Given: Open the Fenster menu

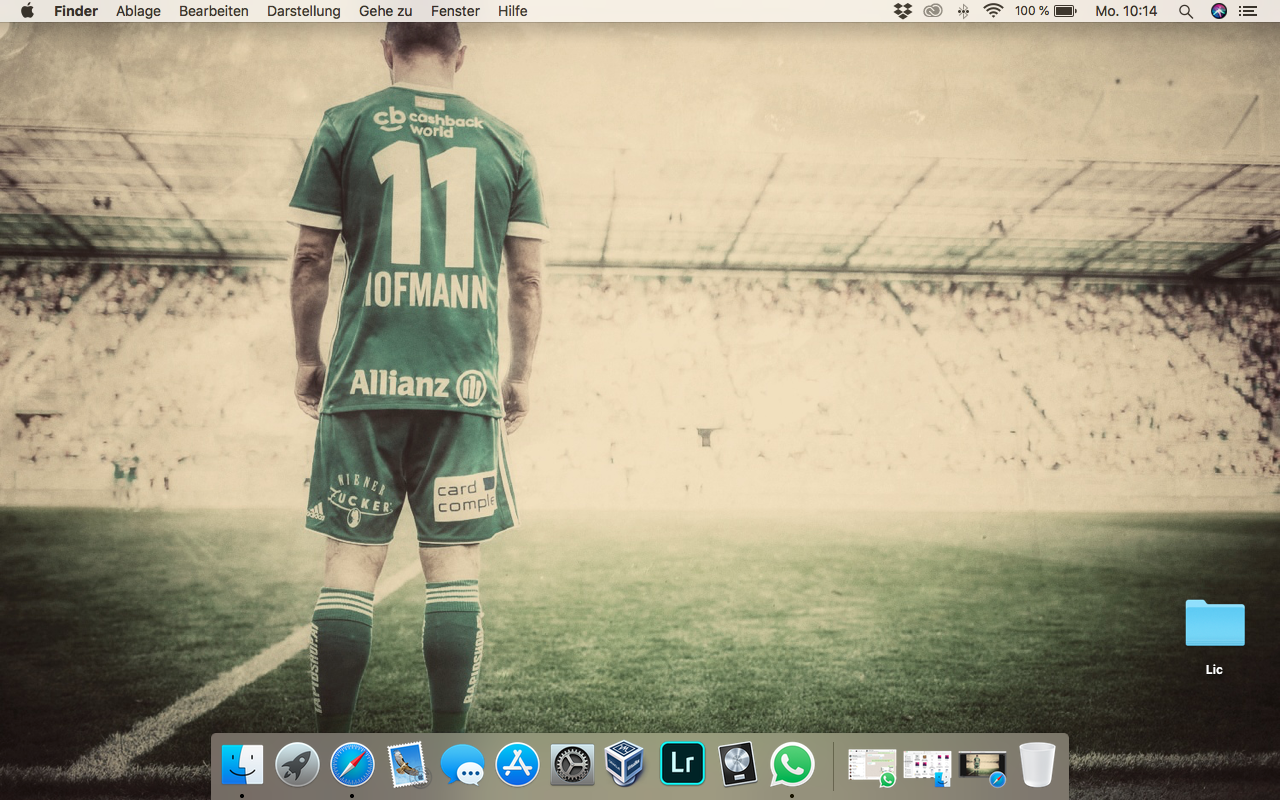Looking at the screenshot, I should (455, 11).
